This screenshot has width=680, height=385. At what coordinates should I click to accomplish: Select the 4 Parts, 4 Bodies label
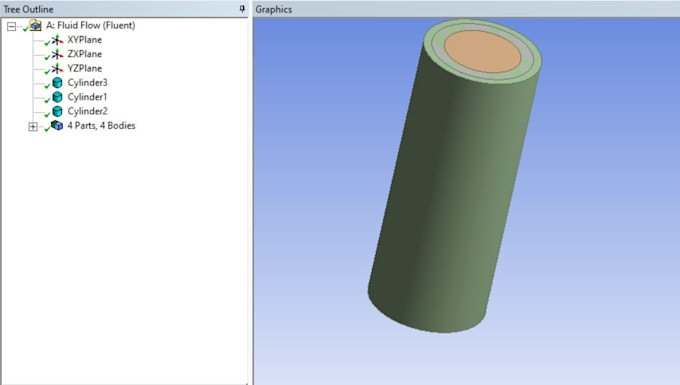101,125
